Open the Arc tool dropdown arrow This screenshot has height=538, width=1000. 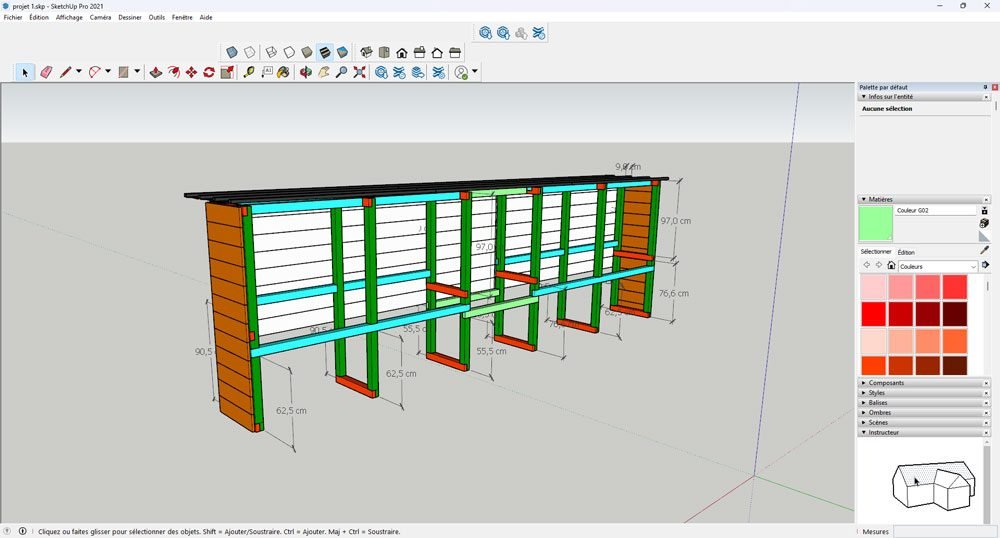(x=108, y=71)
